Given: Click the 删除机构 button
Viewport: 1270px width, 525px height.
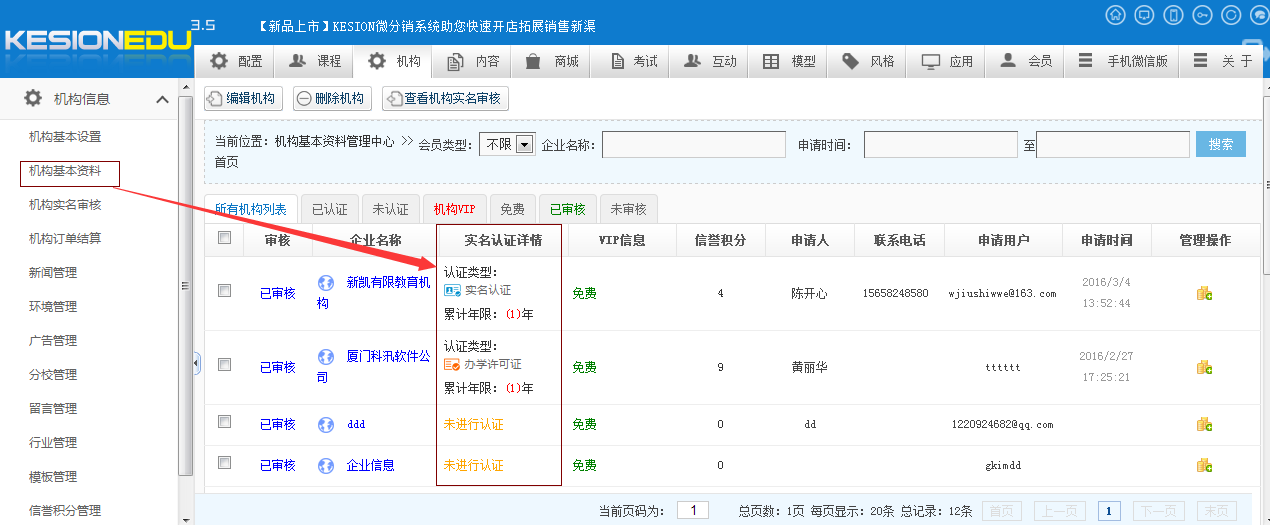Looking at the screenshot, I should (x=332, y=98).
